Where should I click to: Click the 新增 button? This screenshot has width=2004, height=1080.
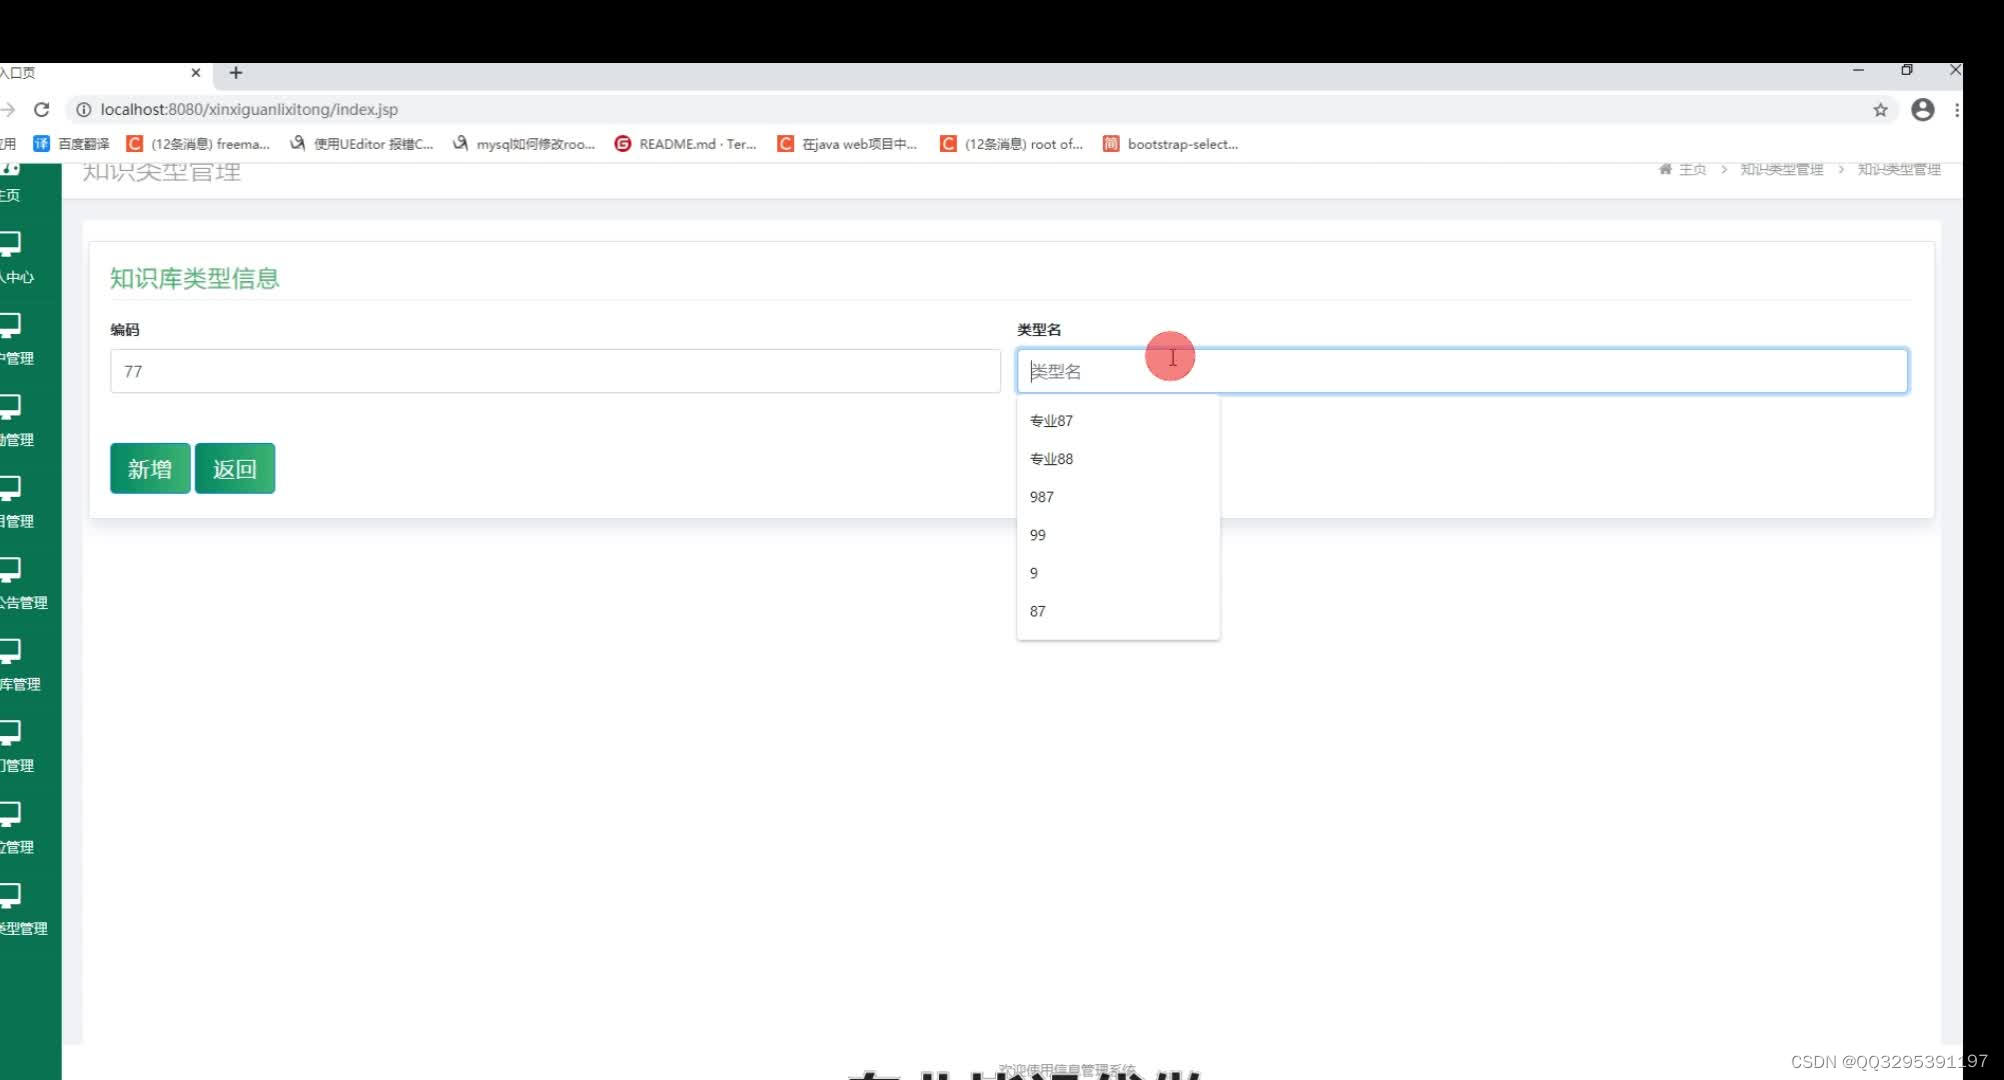point(150,468)
